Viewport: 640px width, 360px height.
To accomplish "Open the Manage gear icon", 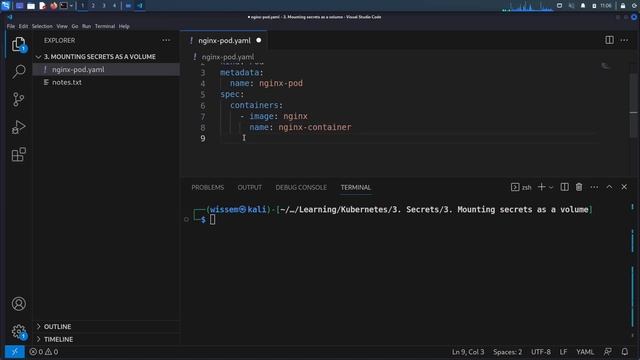I will coord(18,331).
